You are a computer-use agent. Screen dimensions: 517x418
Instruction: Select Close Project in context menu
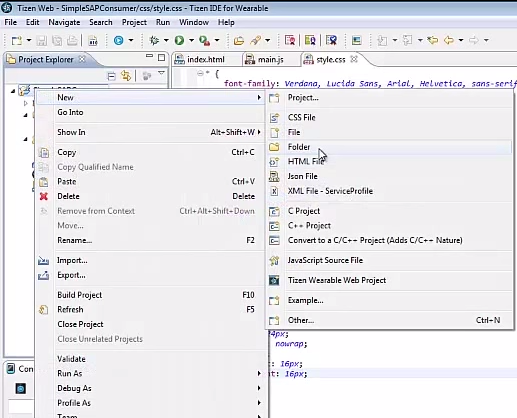(150, 324)
